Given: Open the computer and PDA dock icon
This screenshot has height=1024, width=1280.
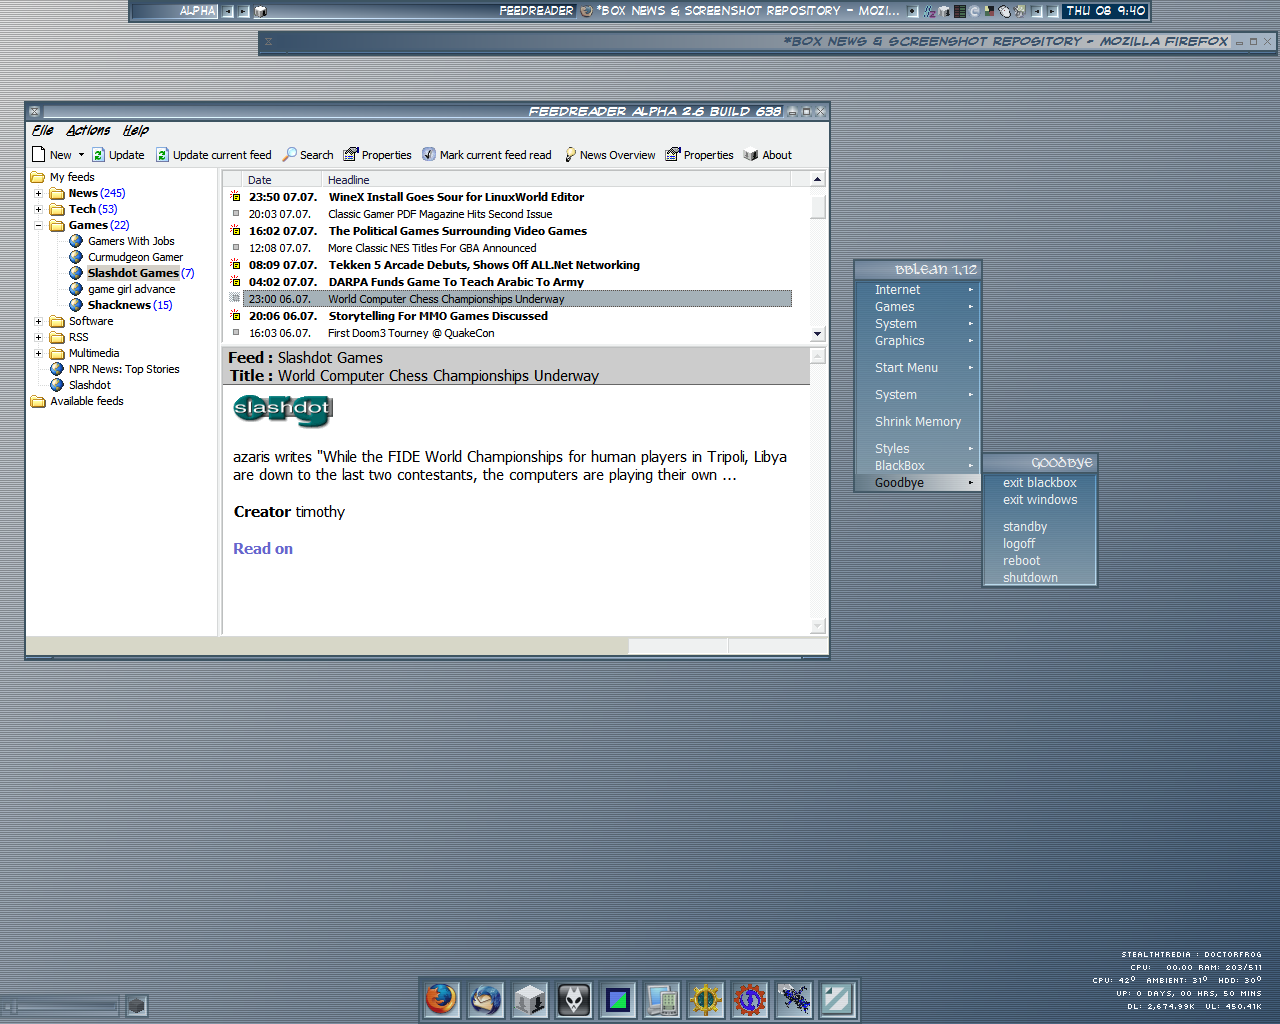Looking at the screenshot, I should point(662,999).
